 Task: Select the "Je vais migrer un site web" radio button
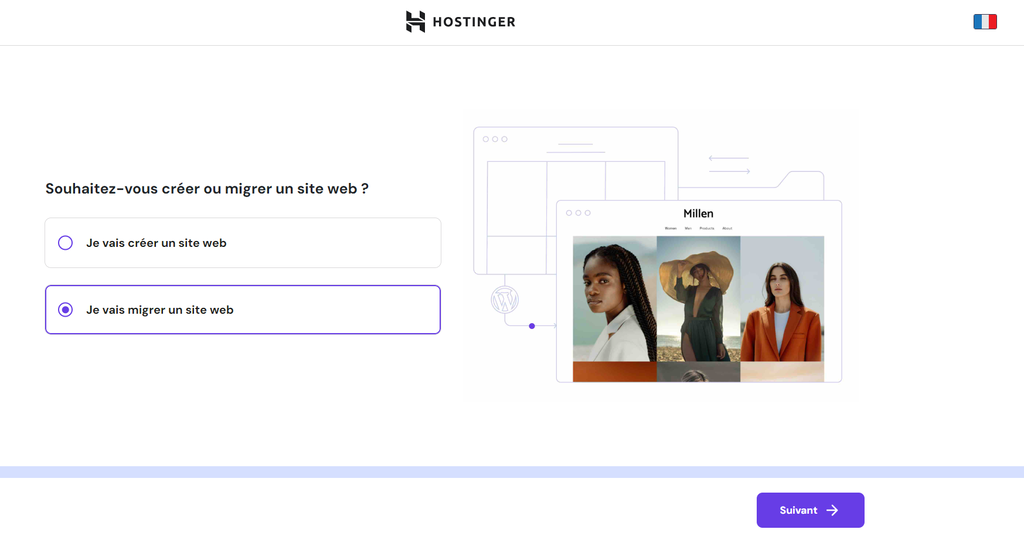coord(65,309)
